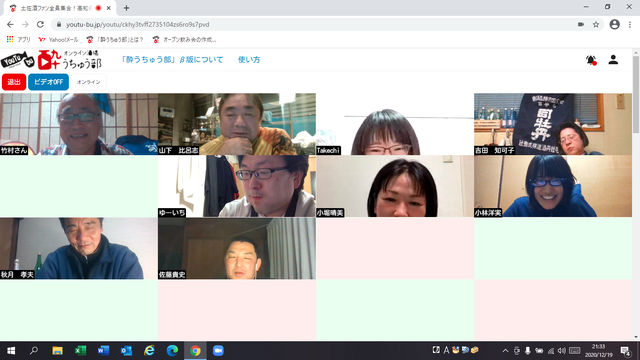The width and height of the screenshot is (640, 360).
Task: Open Excel from the taskbar
Action: (x=80, y=351)
